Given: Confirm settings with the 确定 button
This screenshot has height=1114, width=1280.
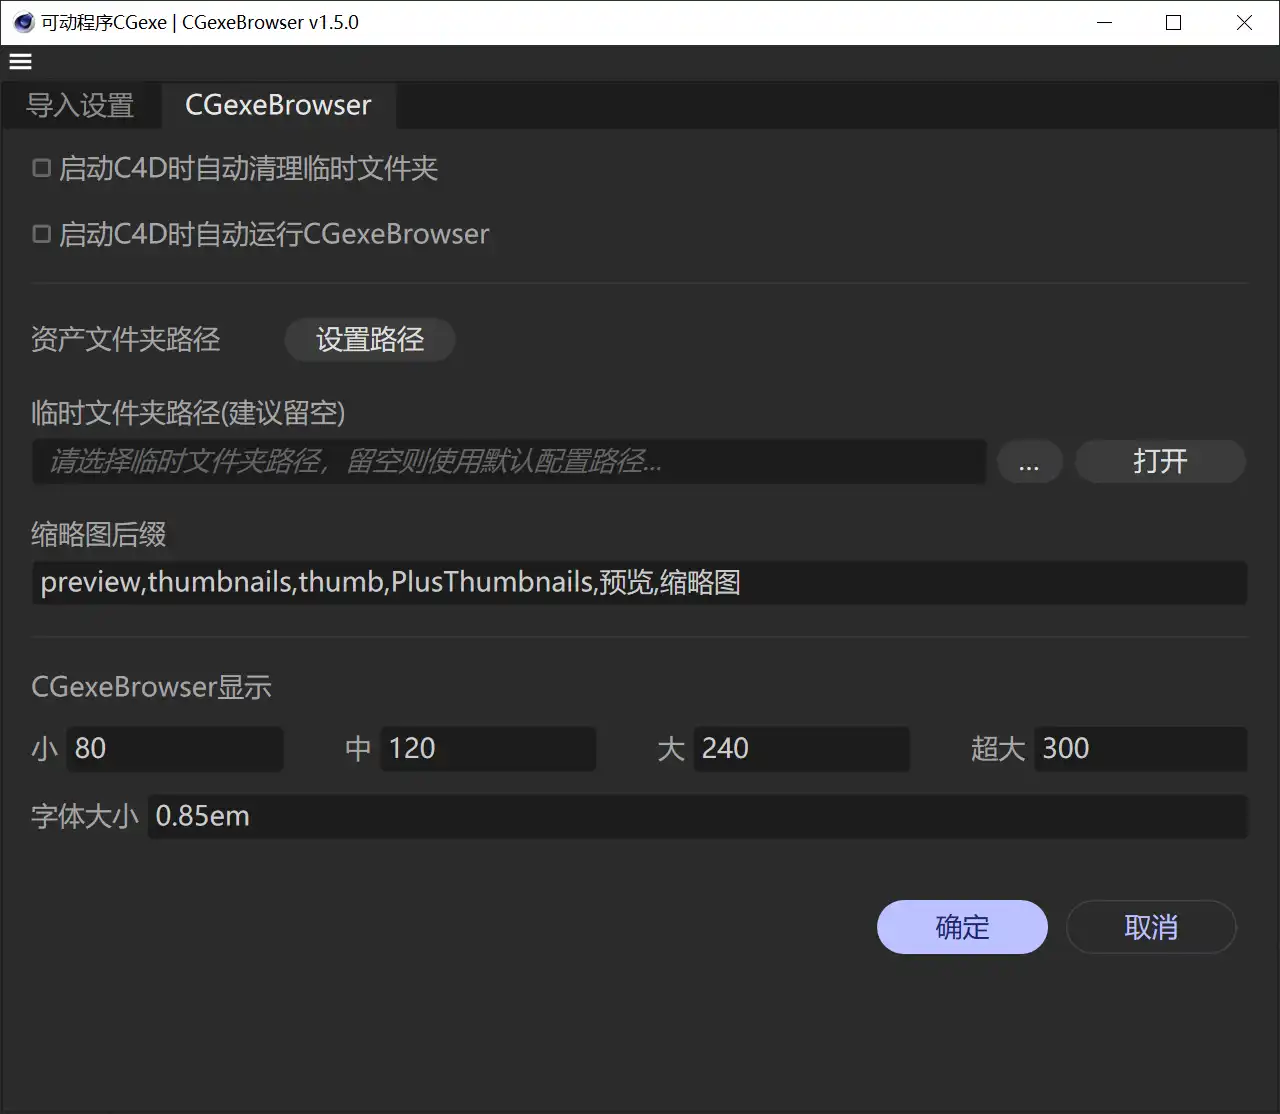Looking at the screenshot, I should [962, 927].
